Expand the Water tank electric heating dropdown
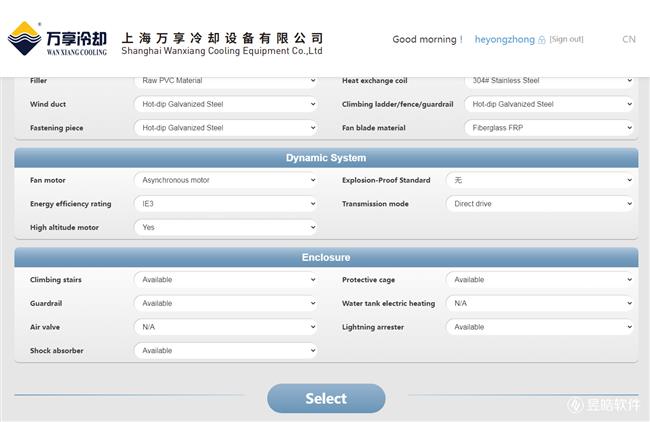This screenshot has width=650, height=422. tap(540, 303)
